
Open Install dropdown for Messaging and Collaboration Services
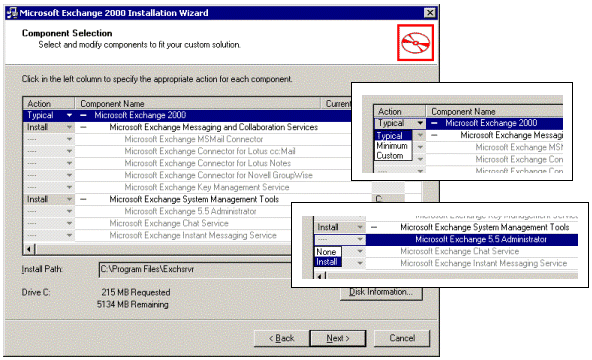coord(69,127)
